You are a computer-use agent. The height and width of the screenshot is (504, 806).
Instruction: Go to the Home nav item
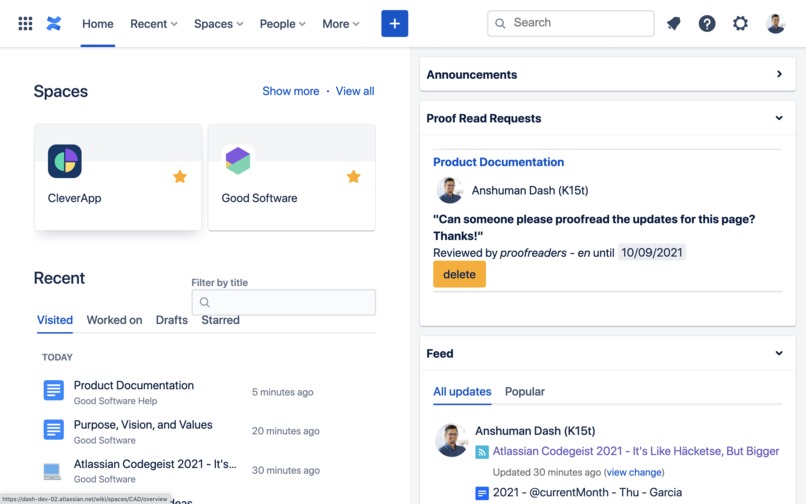click(98, 24)
